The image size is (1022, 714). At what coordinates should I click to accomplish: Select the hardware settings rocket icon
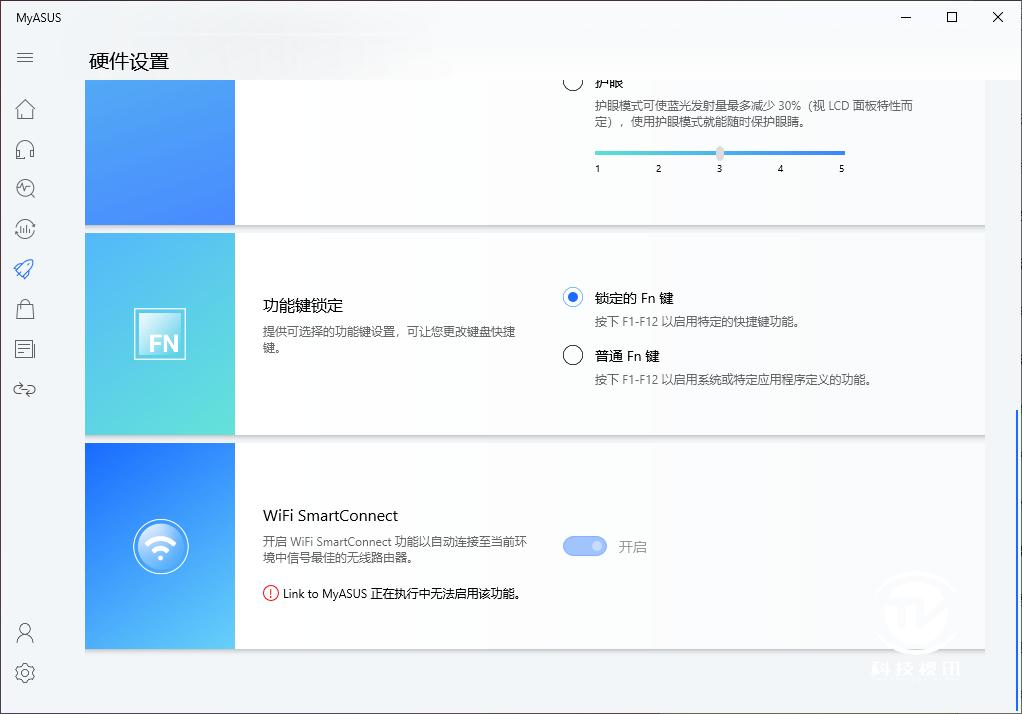(25, 269)
